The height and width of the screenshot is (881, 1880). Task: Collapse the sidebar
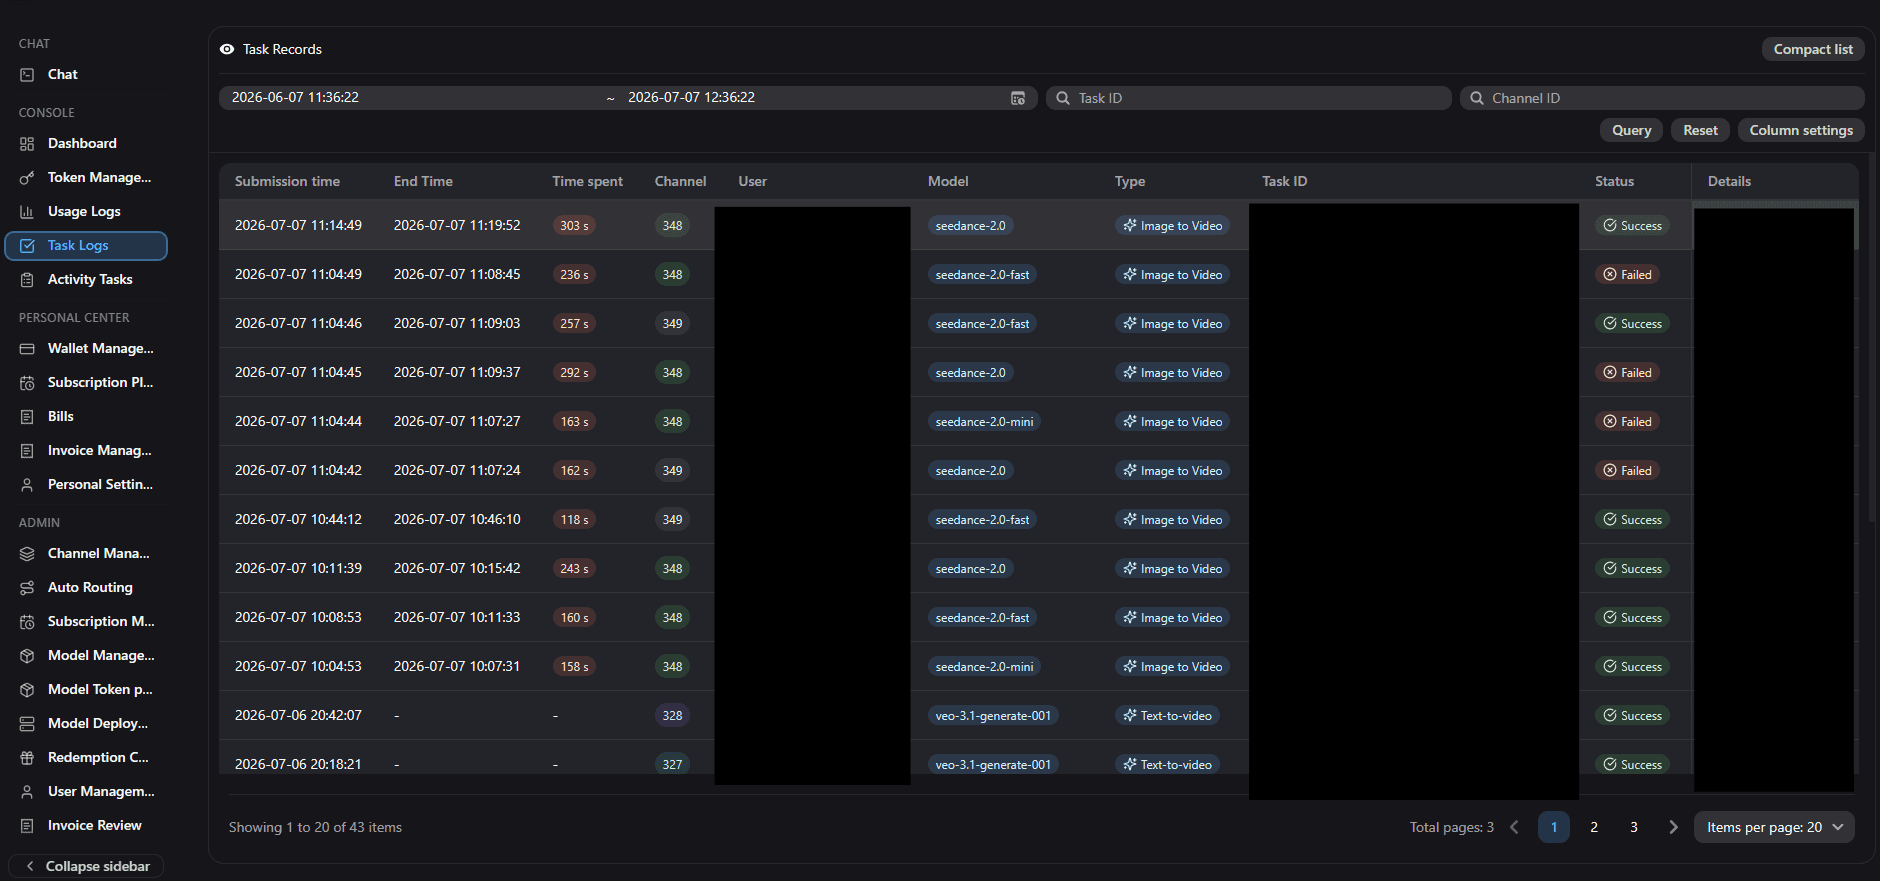point(86,866)
